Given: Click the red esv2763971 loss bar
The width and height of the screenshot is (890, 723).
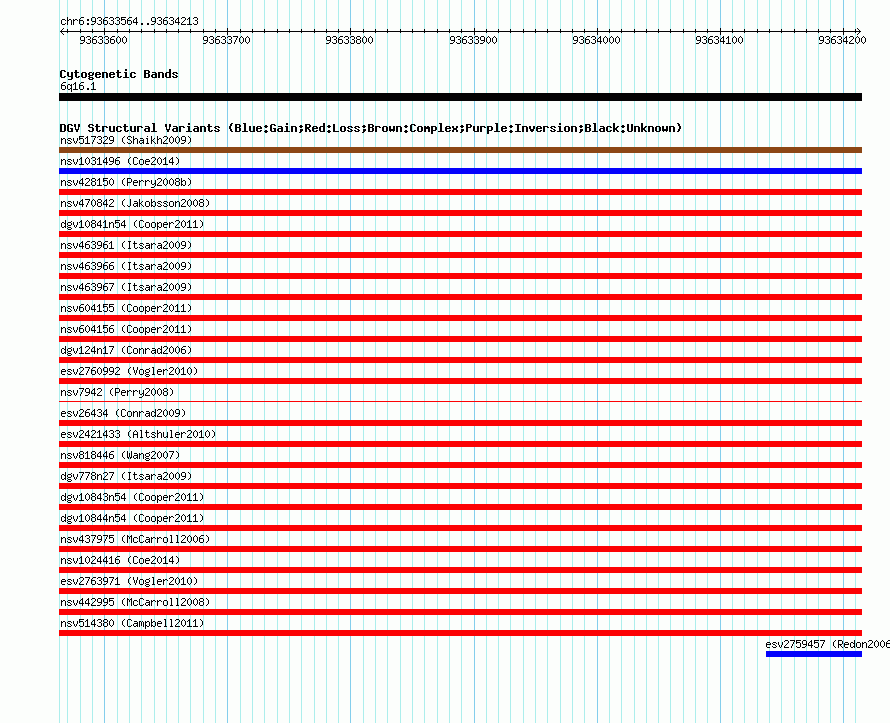Looking at the screenshot, I should (x=460, y=591).
